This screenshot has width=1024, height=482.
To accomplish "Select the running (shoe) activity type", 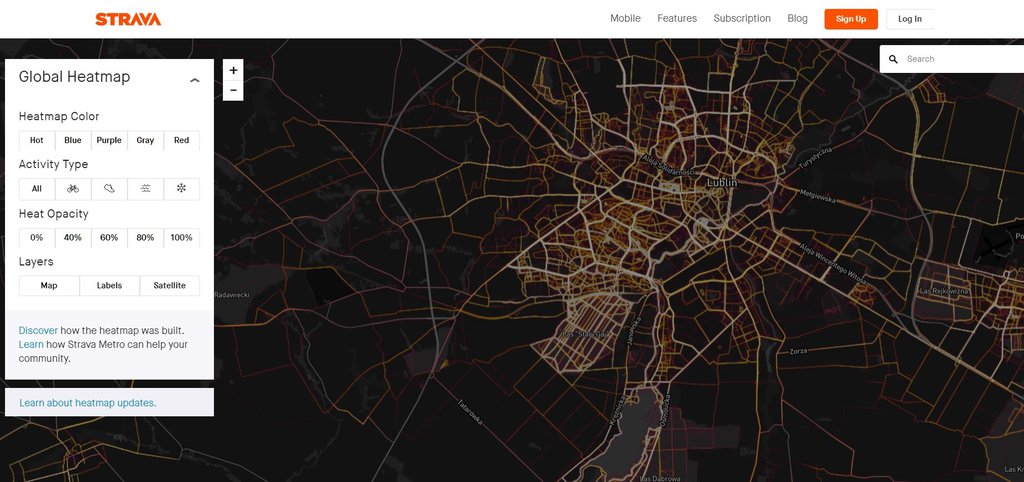I will 109,188.
